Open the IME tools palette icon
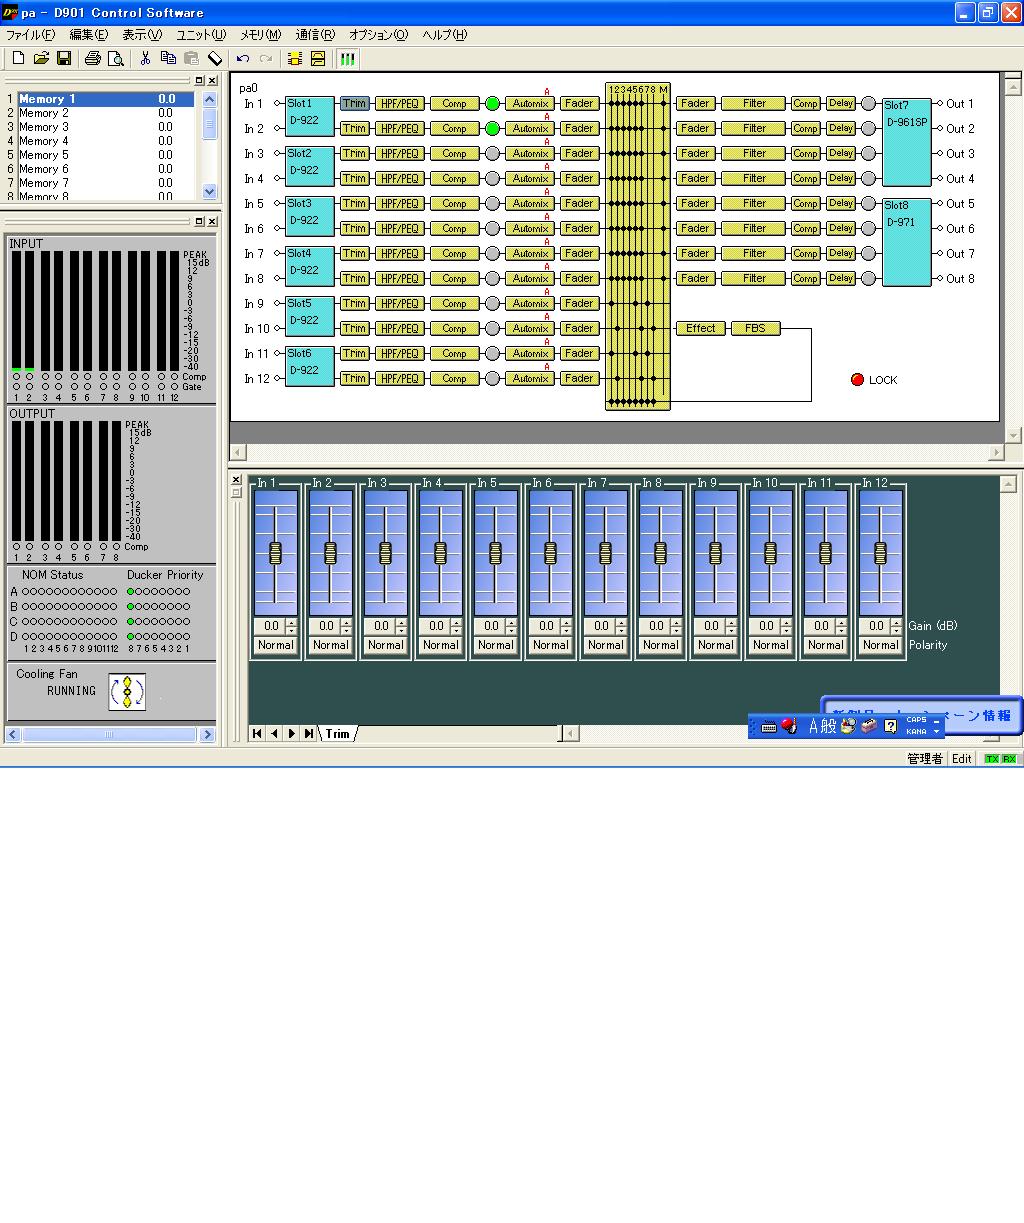 tap(849, 726)
